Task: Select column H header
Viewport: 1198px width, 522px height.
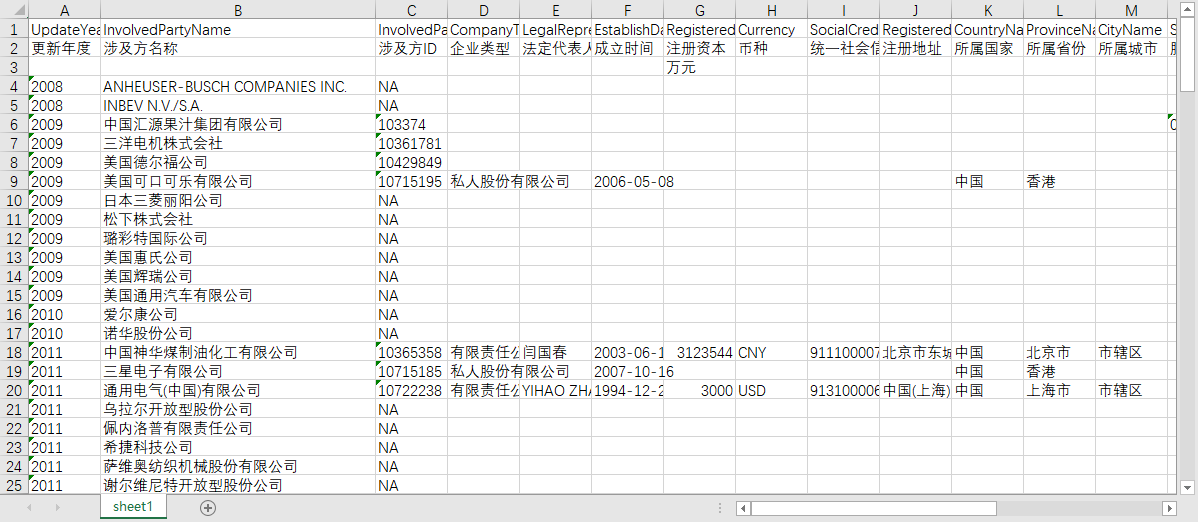Action: [771, 9]
